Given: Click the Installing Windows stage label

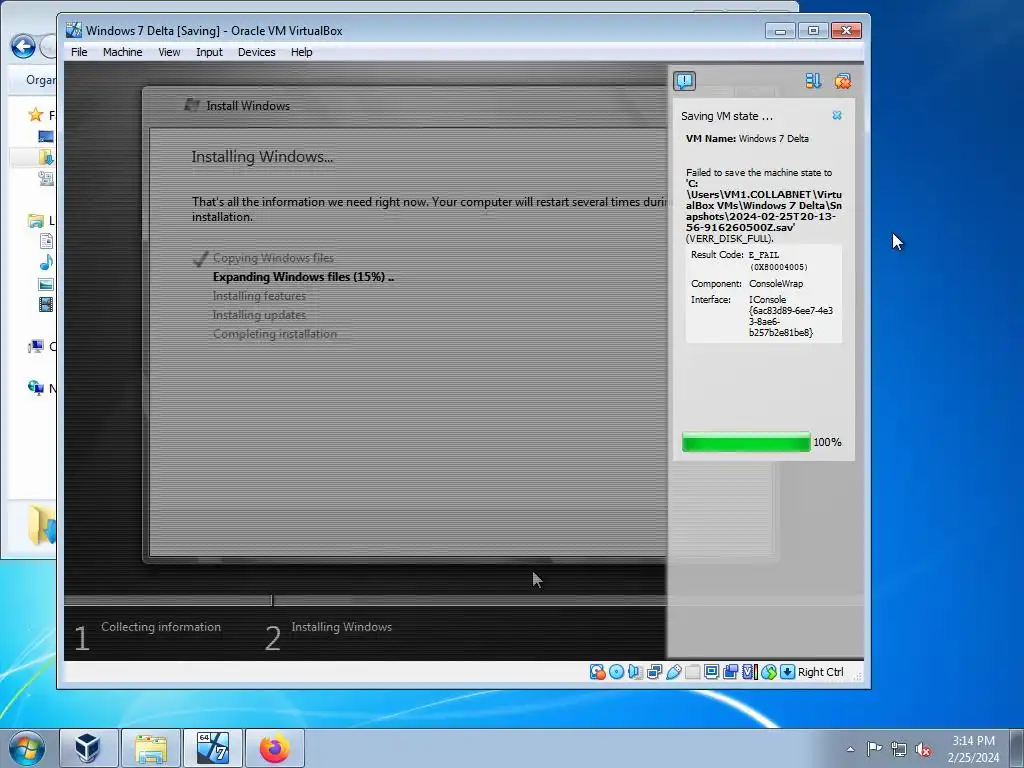Looking at the screenshot, I should tap(342, 627).
